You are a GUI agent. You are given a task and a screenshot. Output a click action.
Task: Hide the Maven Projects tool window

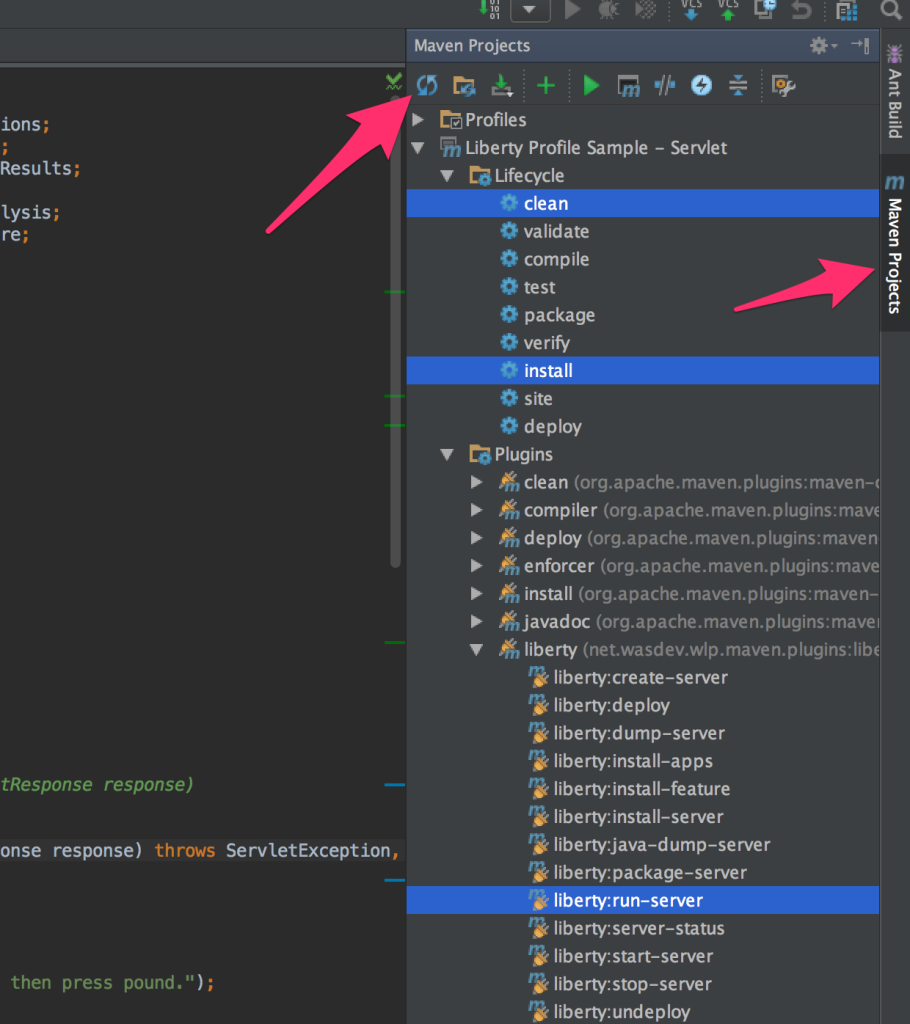tap(860, 46)
